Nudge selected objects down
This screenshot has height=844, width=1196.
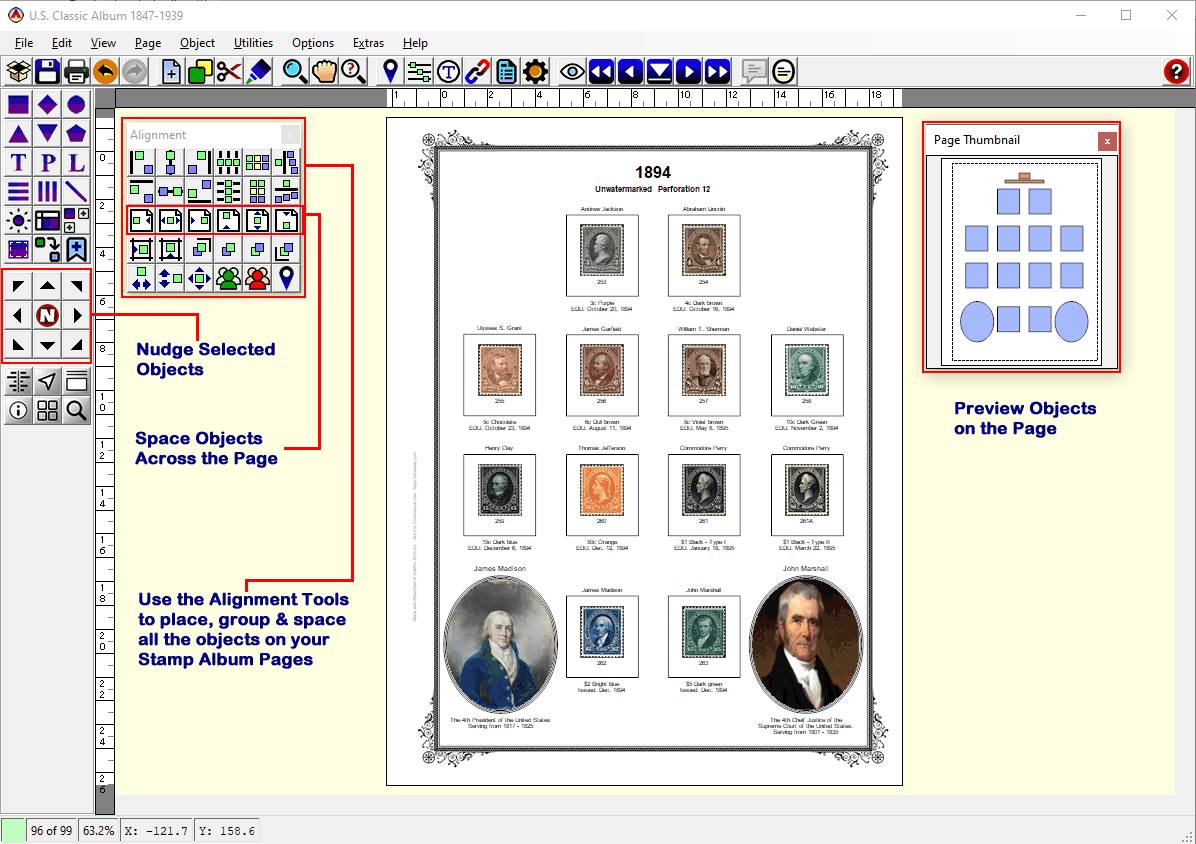47,345
